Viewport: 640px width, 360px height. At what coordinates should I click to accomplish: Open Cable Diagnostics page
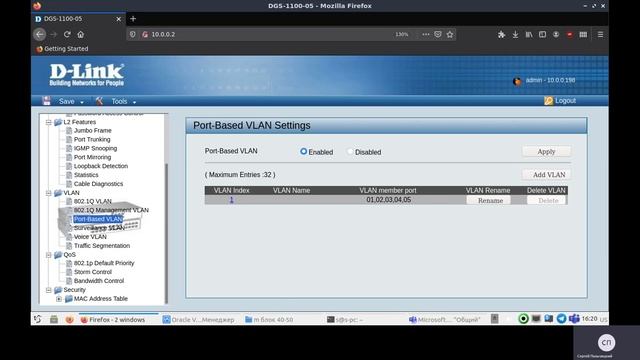point(98,184)
